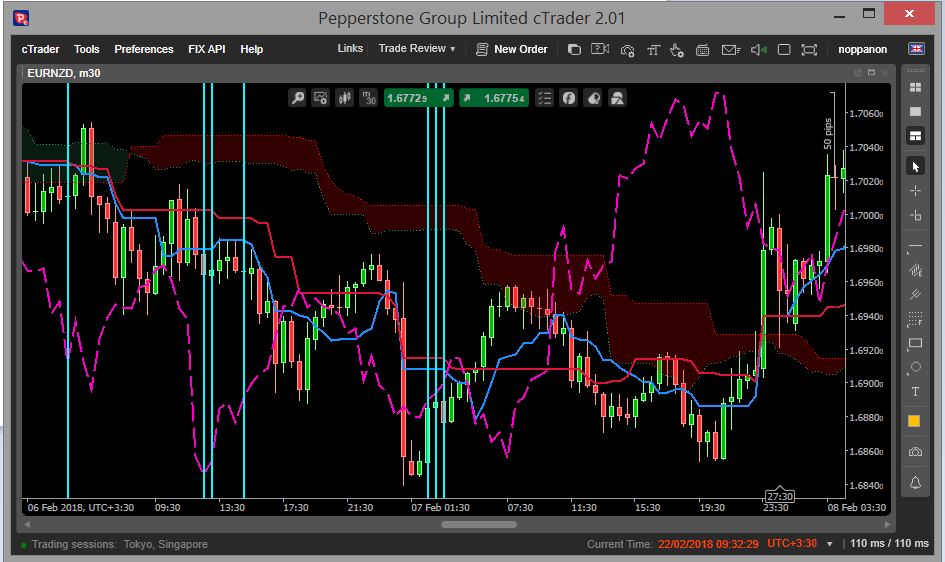This screenshot has height=562, width=945.
Task: Maximize the EURNZD chart panel
Action: [871, 72]
